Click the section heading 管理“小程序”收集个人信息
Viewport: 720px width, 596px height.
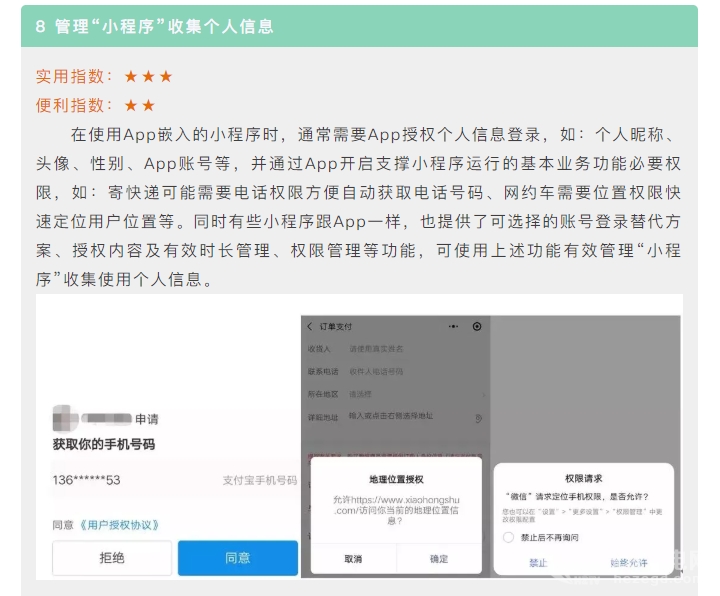[165, 26]
